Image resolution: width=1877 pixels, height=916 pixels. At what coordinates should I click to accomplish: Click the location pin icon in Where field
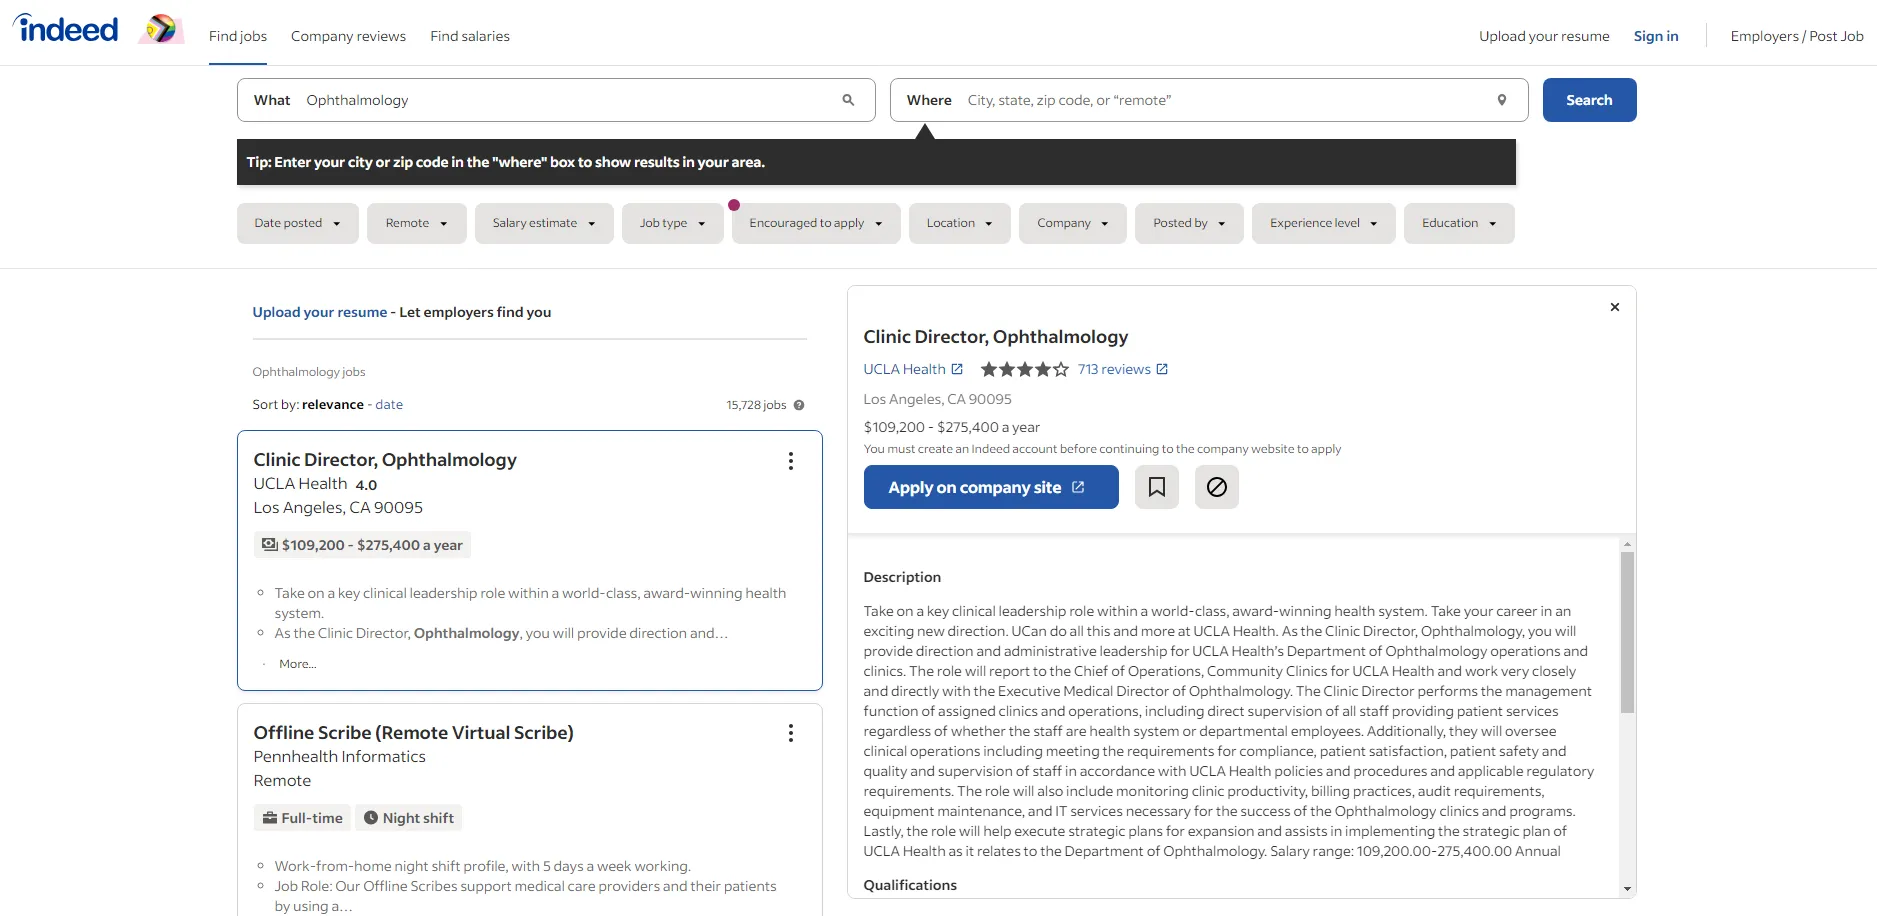click(1501, 100)
